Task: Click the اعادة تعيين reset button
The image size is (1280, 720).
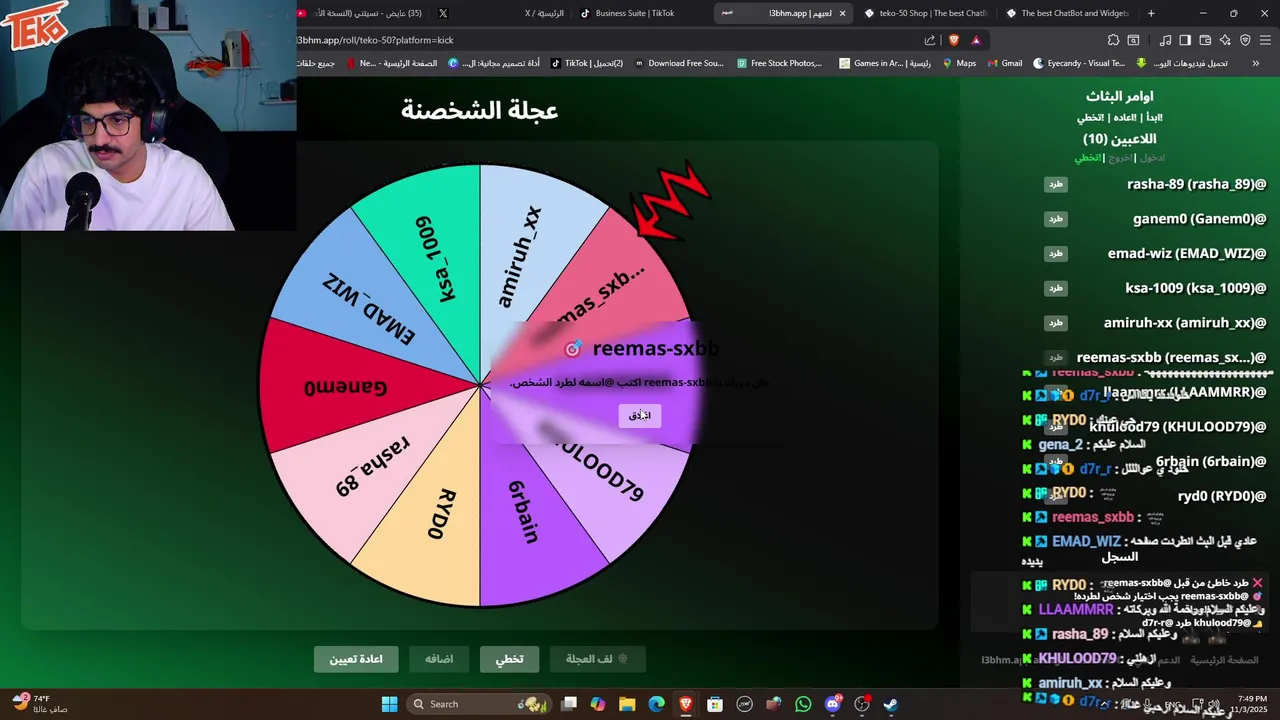Action: (356, 659)
